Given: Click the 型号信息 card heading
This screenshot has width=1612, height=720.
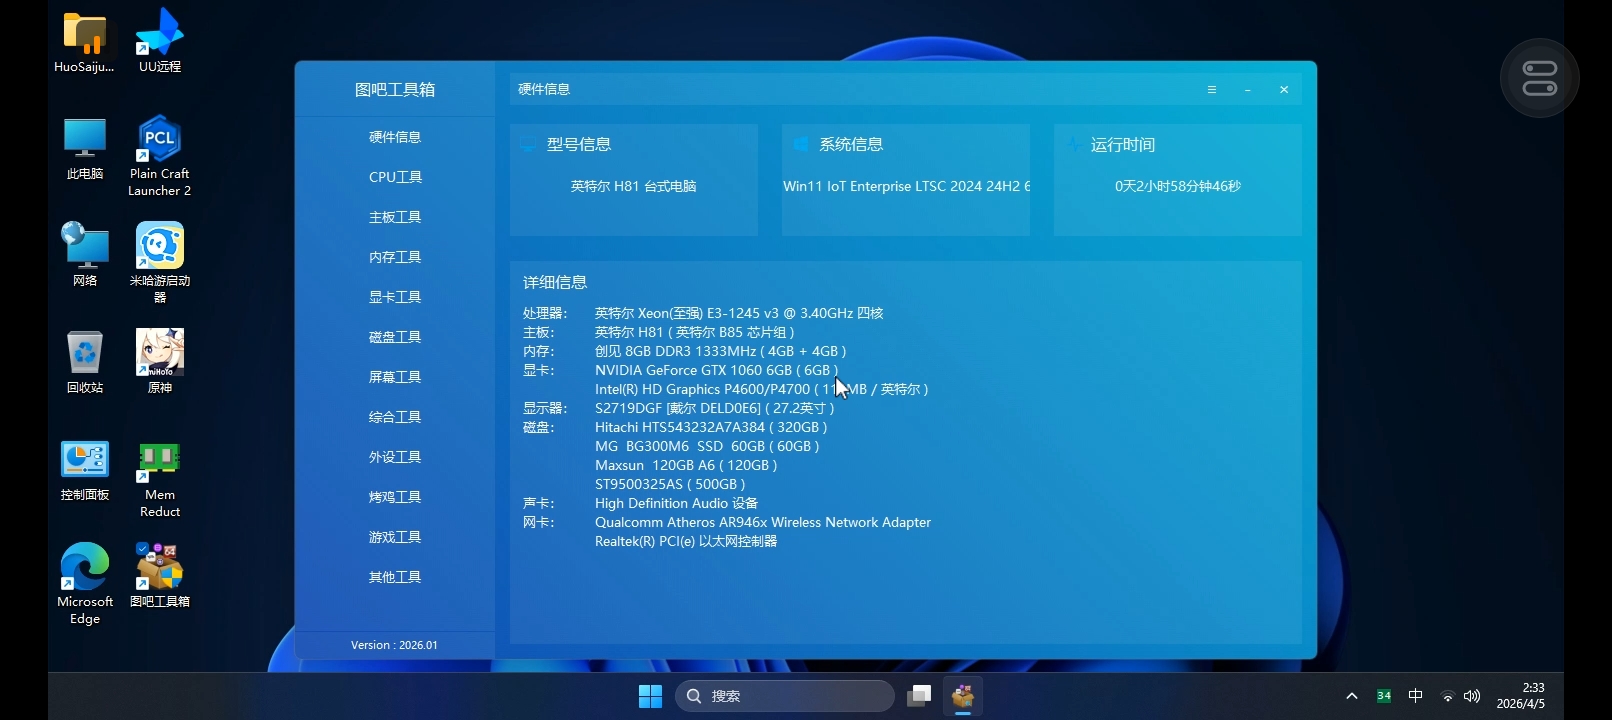Looking at the screenshot, I should coord(579,145).
